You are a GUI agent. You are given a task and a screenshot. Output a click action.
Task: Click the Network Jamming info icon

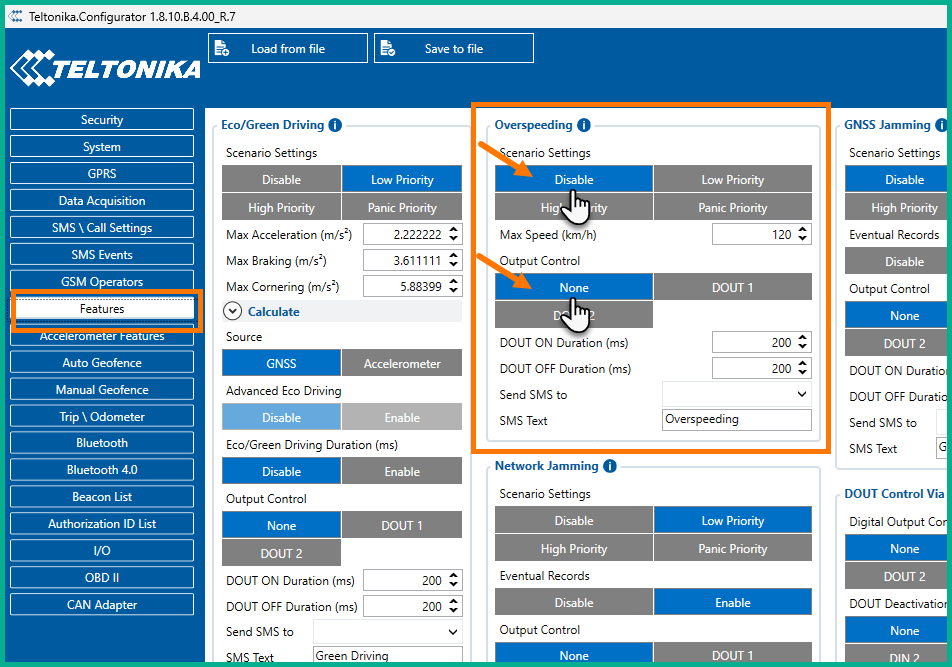[609, 466]
